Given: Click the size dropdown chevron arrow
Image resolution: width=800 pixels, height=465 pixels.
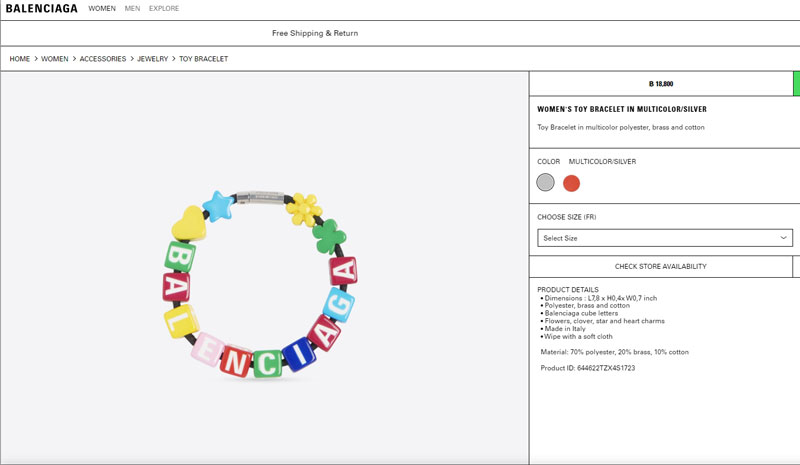Looking at the screenshot, I should 784,238.
